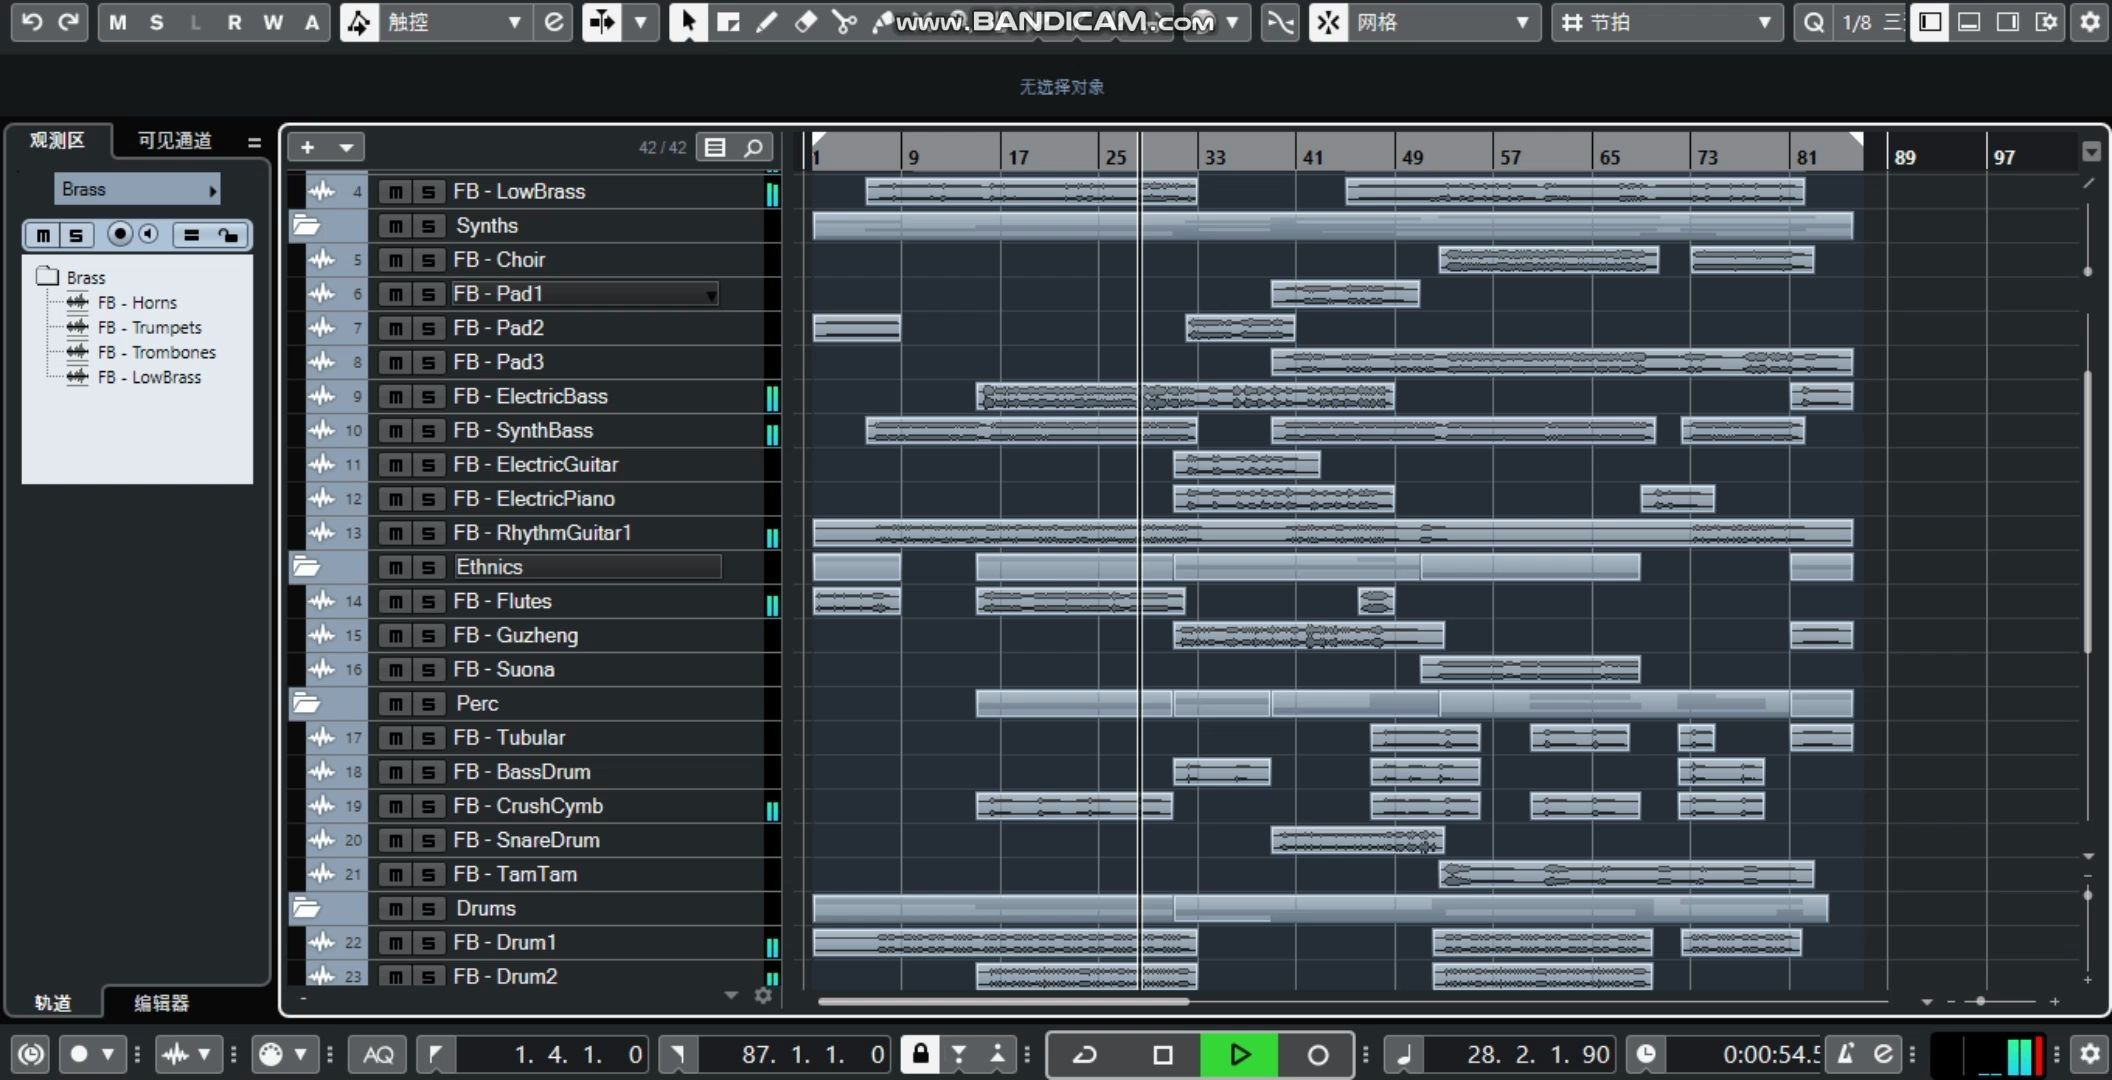The width and height of the screenshot is (2112, 1080).
Task: Mute the FB - ElectricBass track
Action: click(x=396, y=397)
